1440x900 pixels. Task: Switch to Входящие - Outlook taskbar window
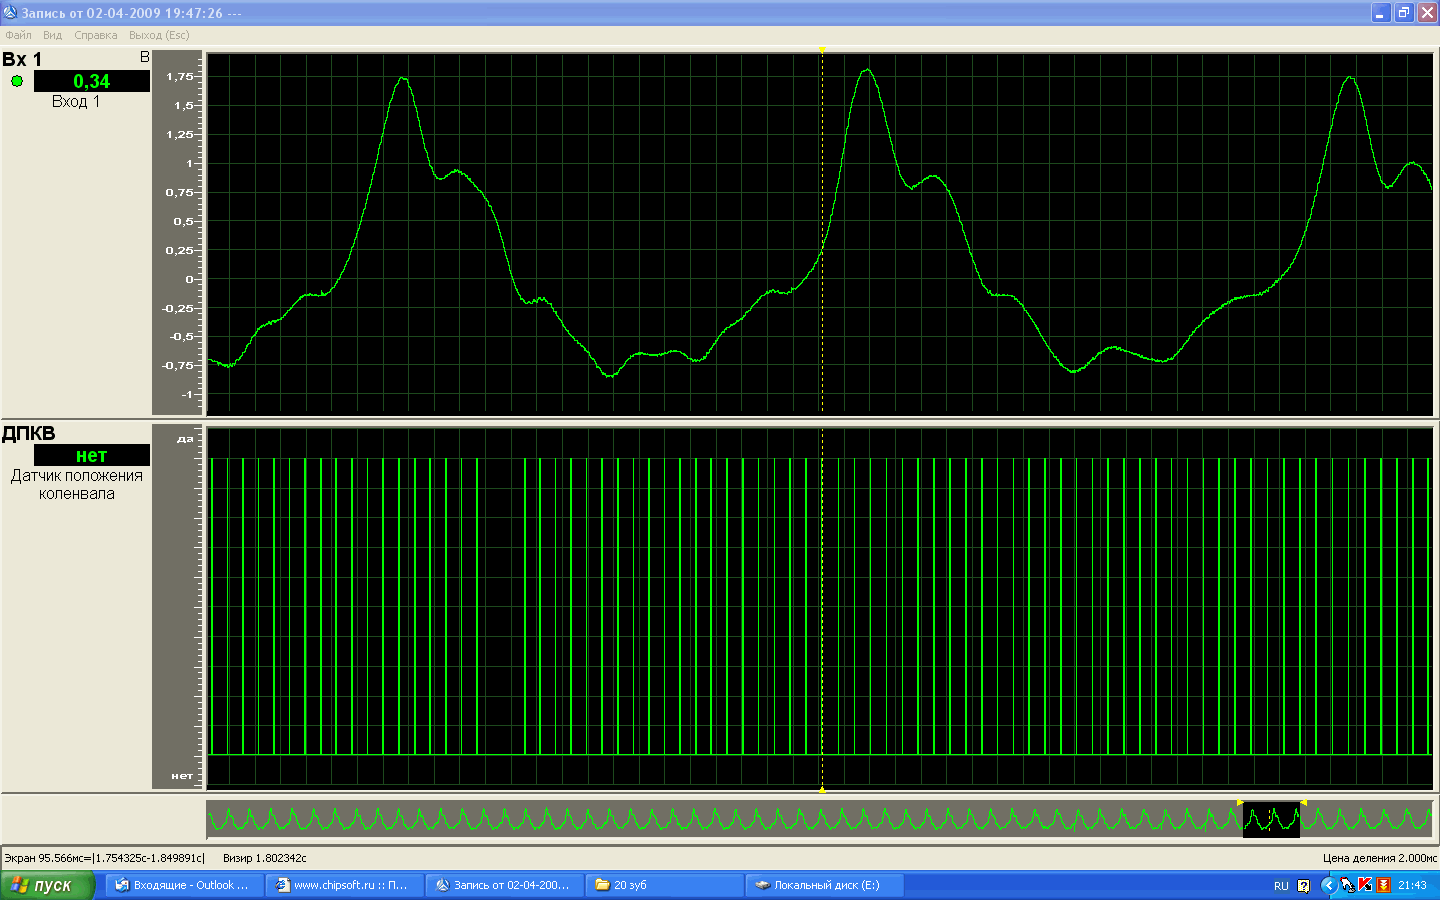pyautogui.click(x=185, y=885)
